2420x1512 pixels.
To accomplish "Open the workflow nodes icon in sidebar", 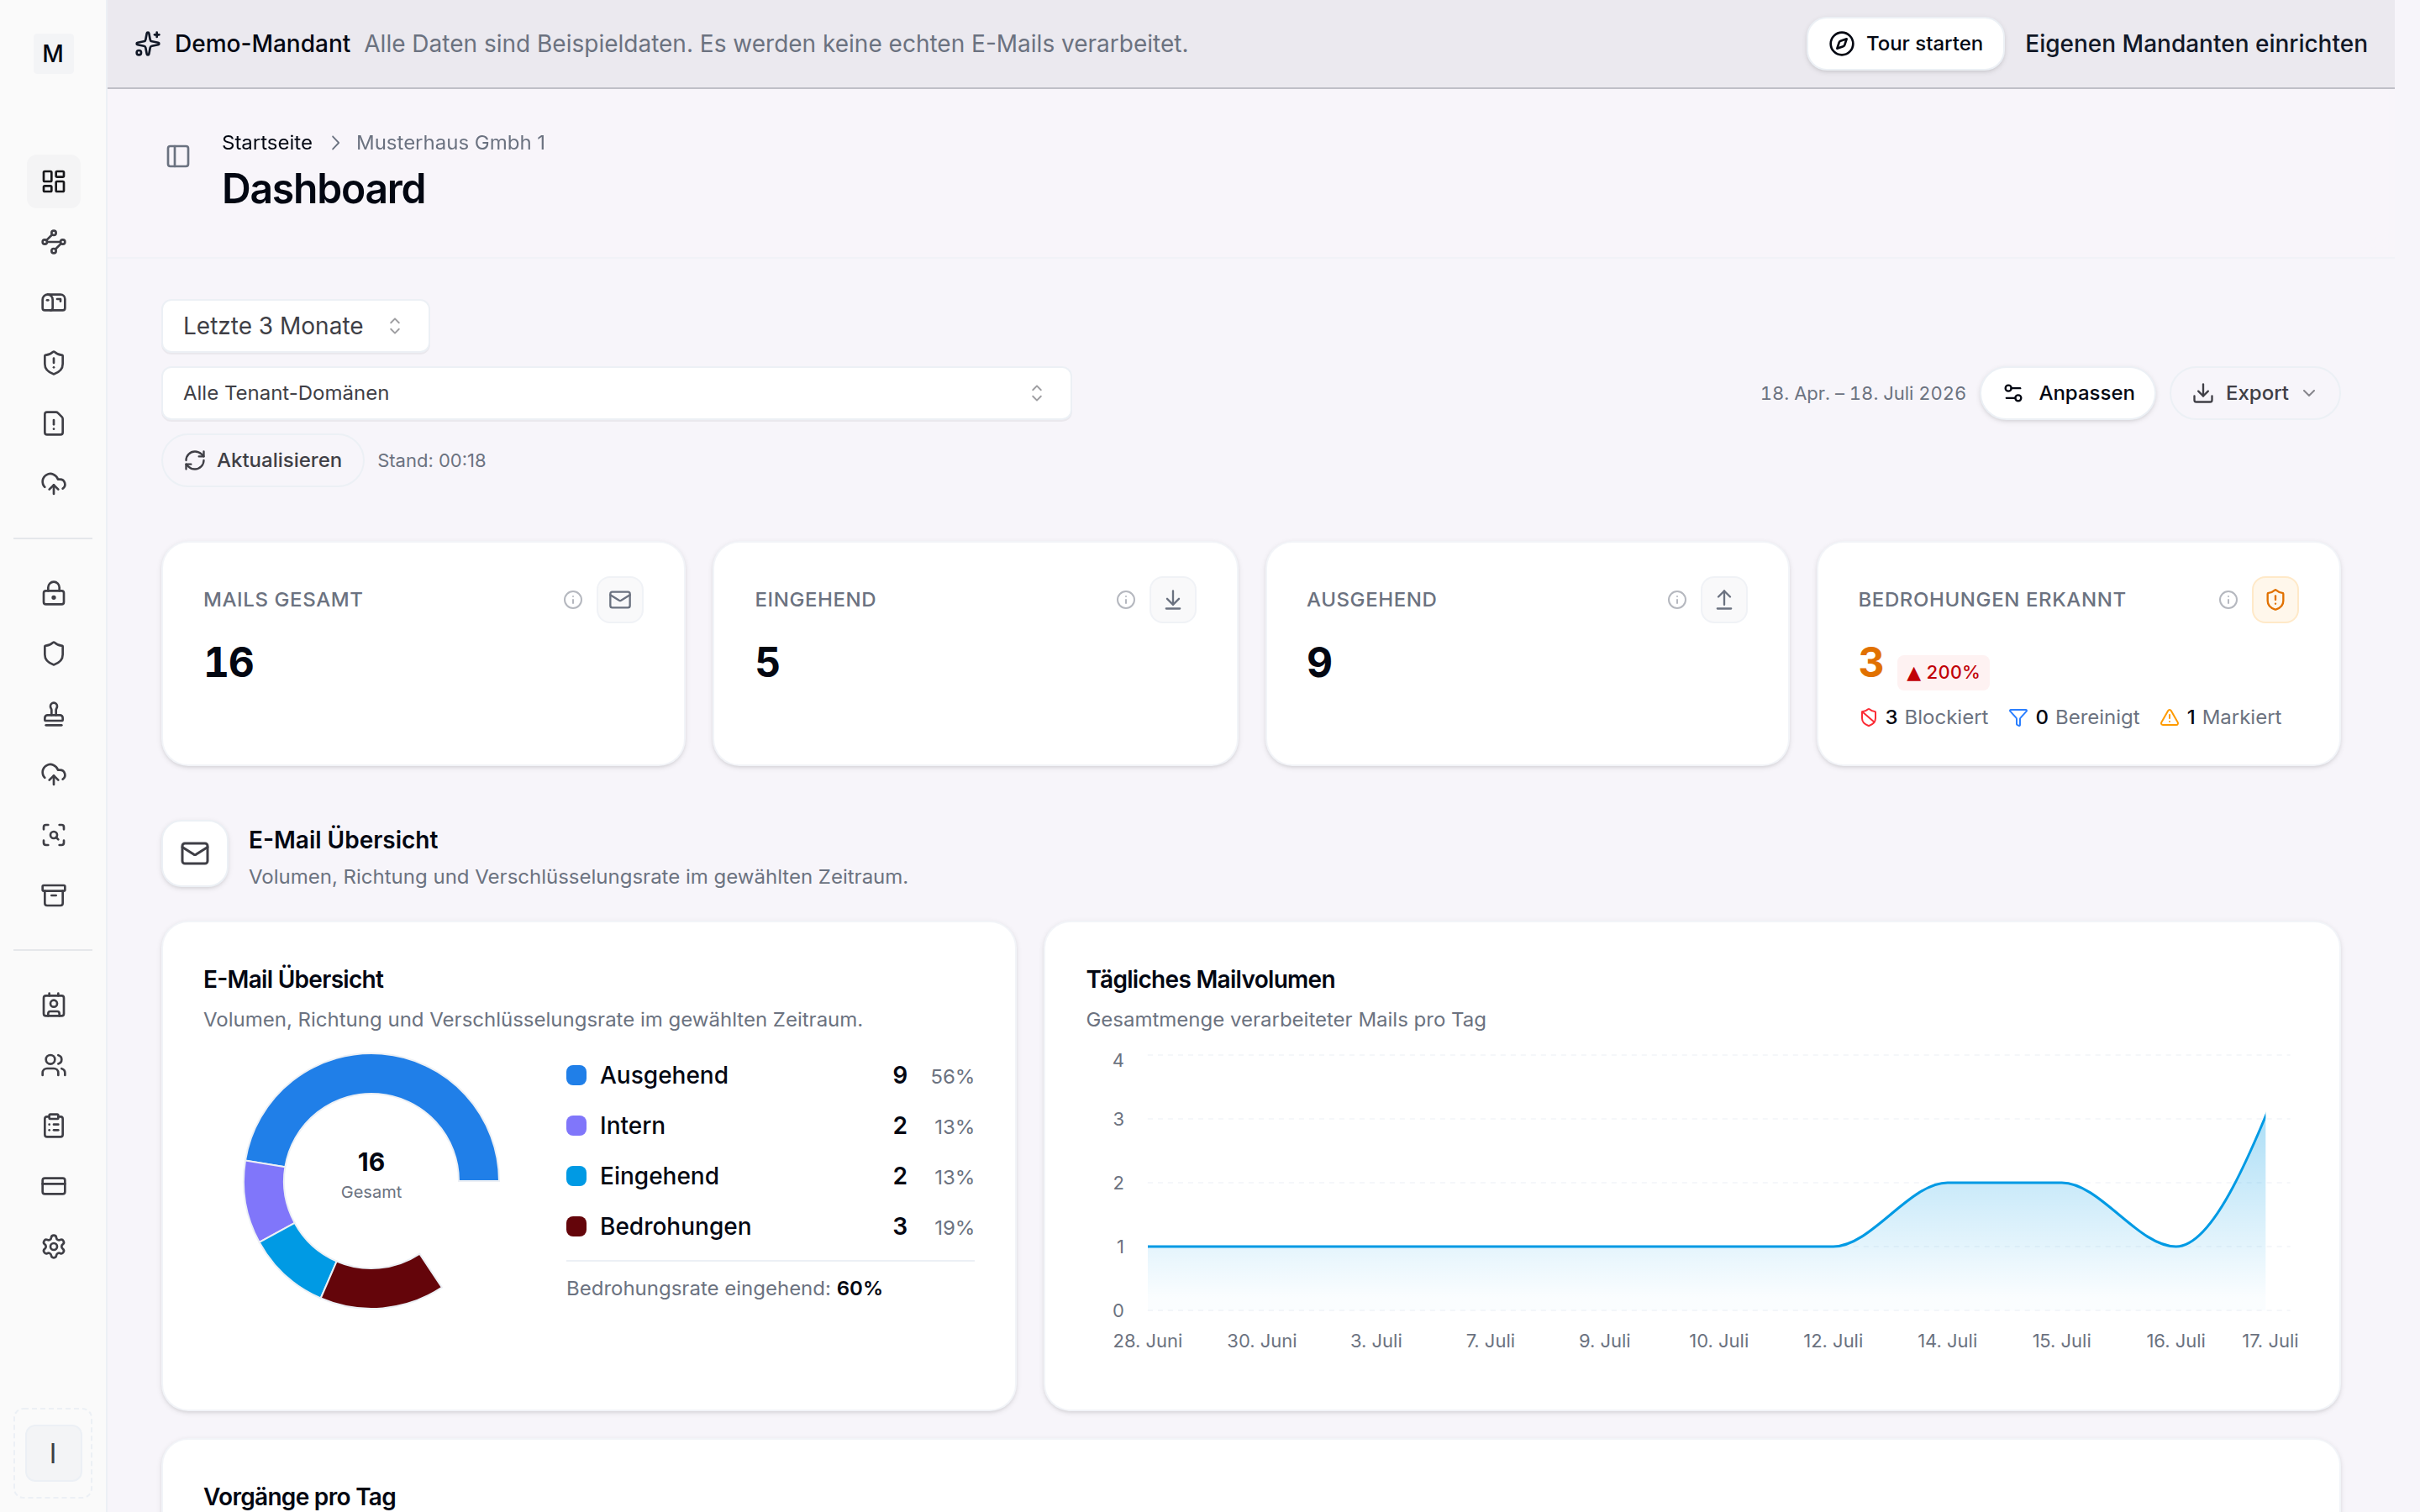I will (53, 242).
